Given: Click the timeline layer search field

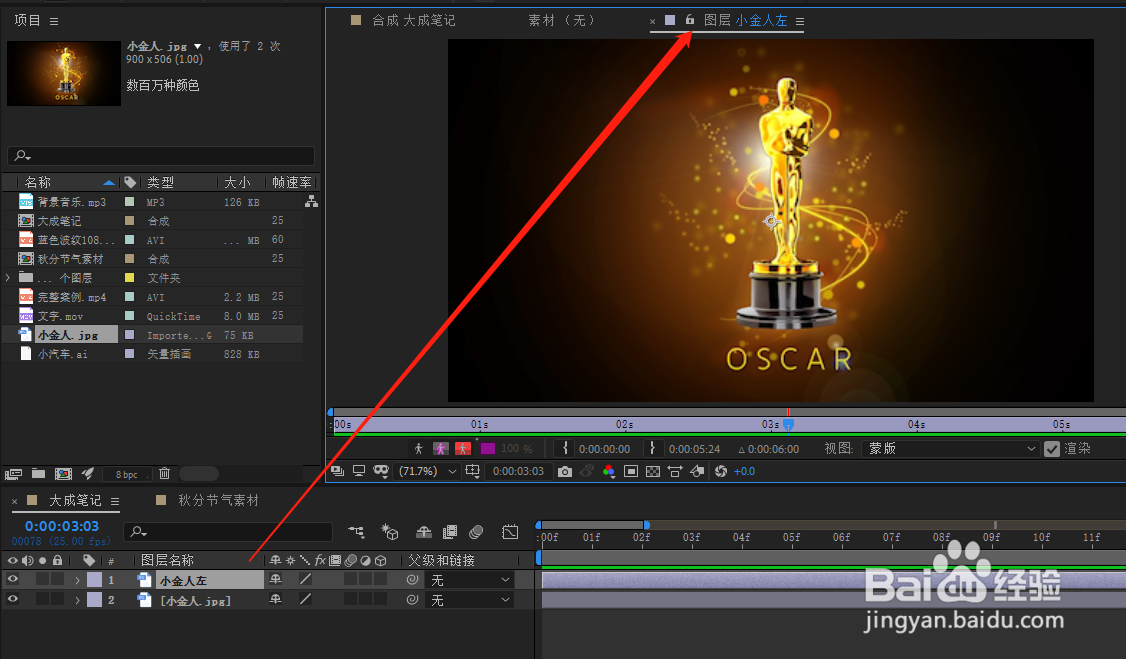Looking at the screenshot, I should [x=228, y=532].
